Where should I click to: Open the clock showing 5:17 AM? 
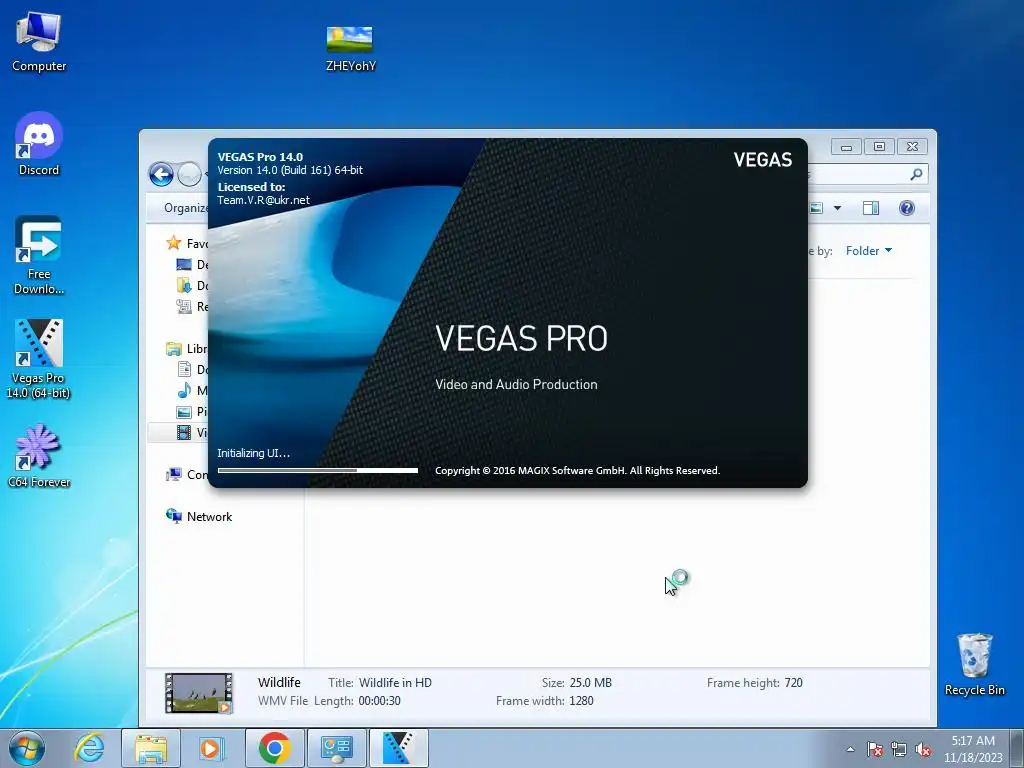pos(973,749)
